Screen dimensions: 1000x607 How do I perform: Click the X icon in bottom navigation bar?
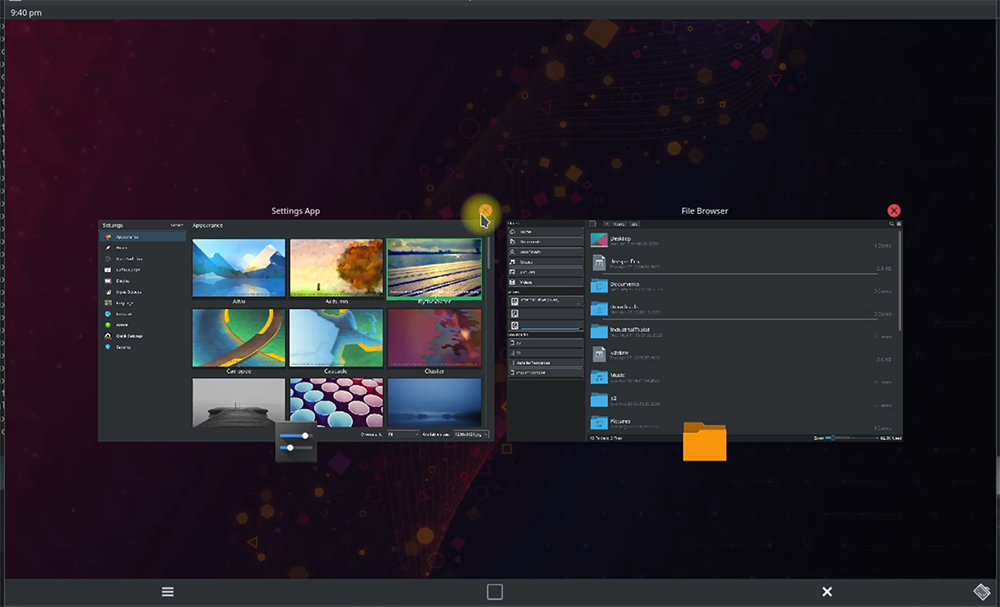click(827, 592)
